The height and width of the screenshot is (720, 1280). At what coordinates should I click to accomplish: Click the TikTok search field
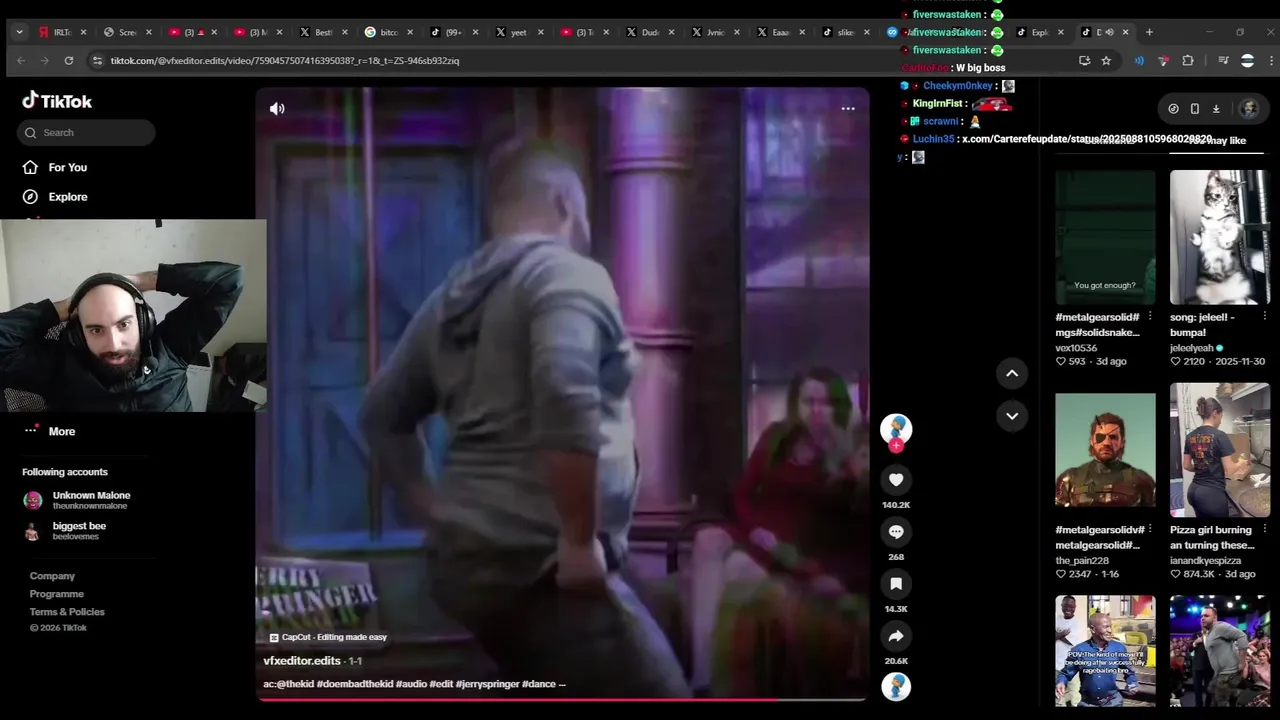click(x=86, y=132)
